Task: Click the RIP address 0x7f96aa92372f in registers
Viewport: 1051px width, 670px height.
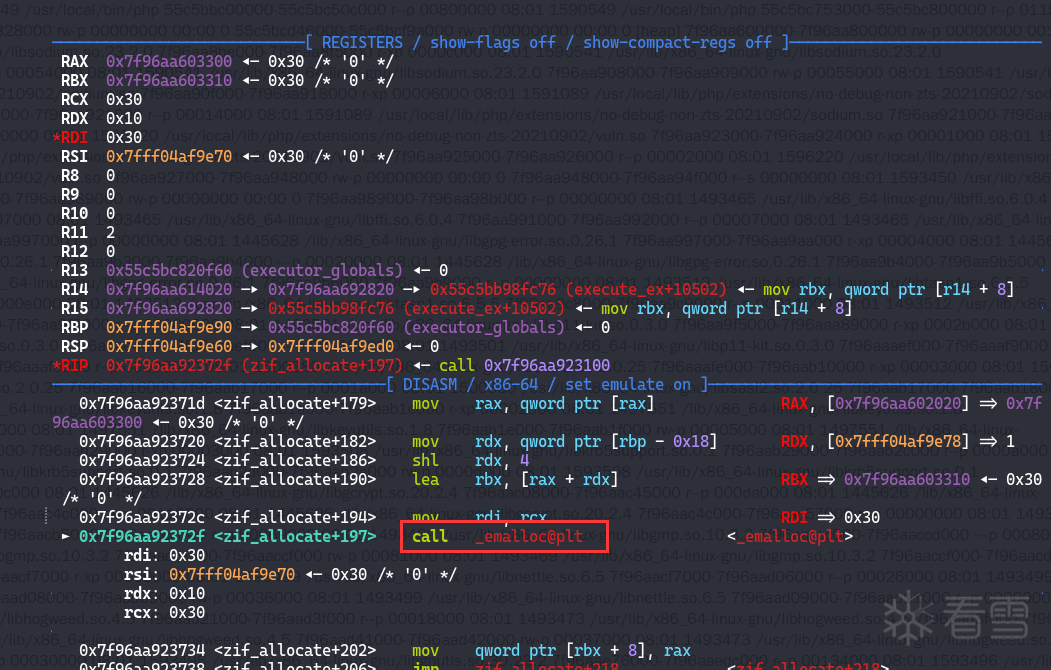Action: point(169,365)
